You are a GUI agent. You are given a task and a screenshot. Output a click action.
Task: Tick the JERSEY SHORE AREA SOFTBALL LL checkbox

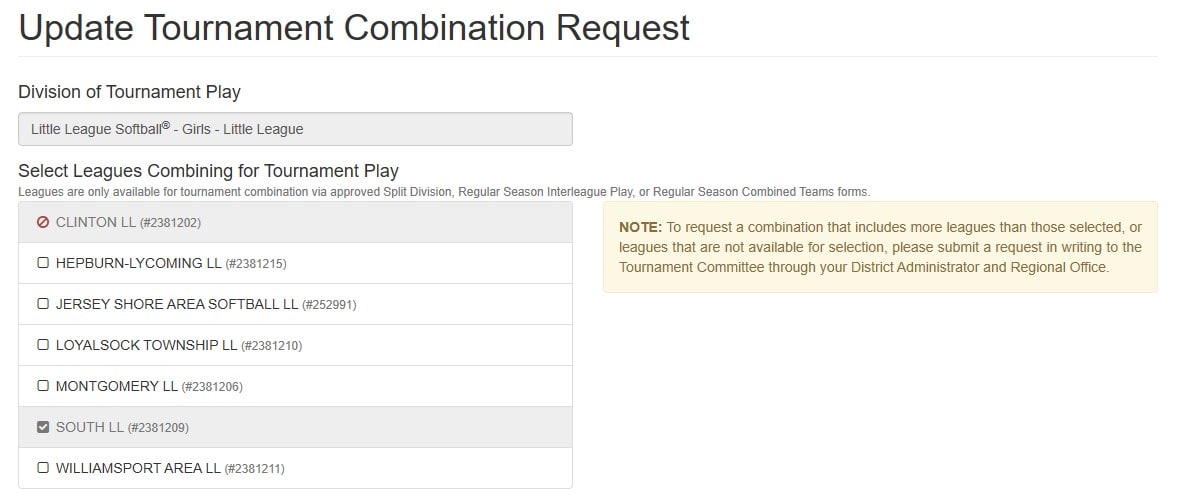pyautogui.click(x=43, y=304)
